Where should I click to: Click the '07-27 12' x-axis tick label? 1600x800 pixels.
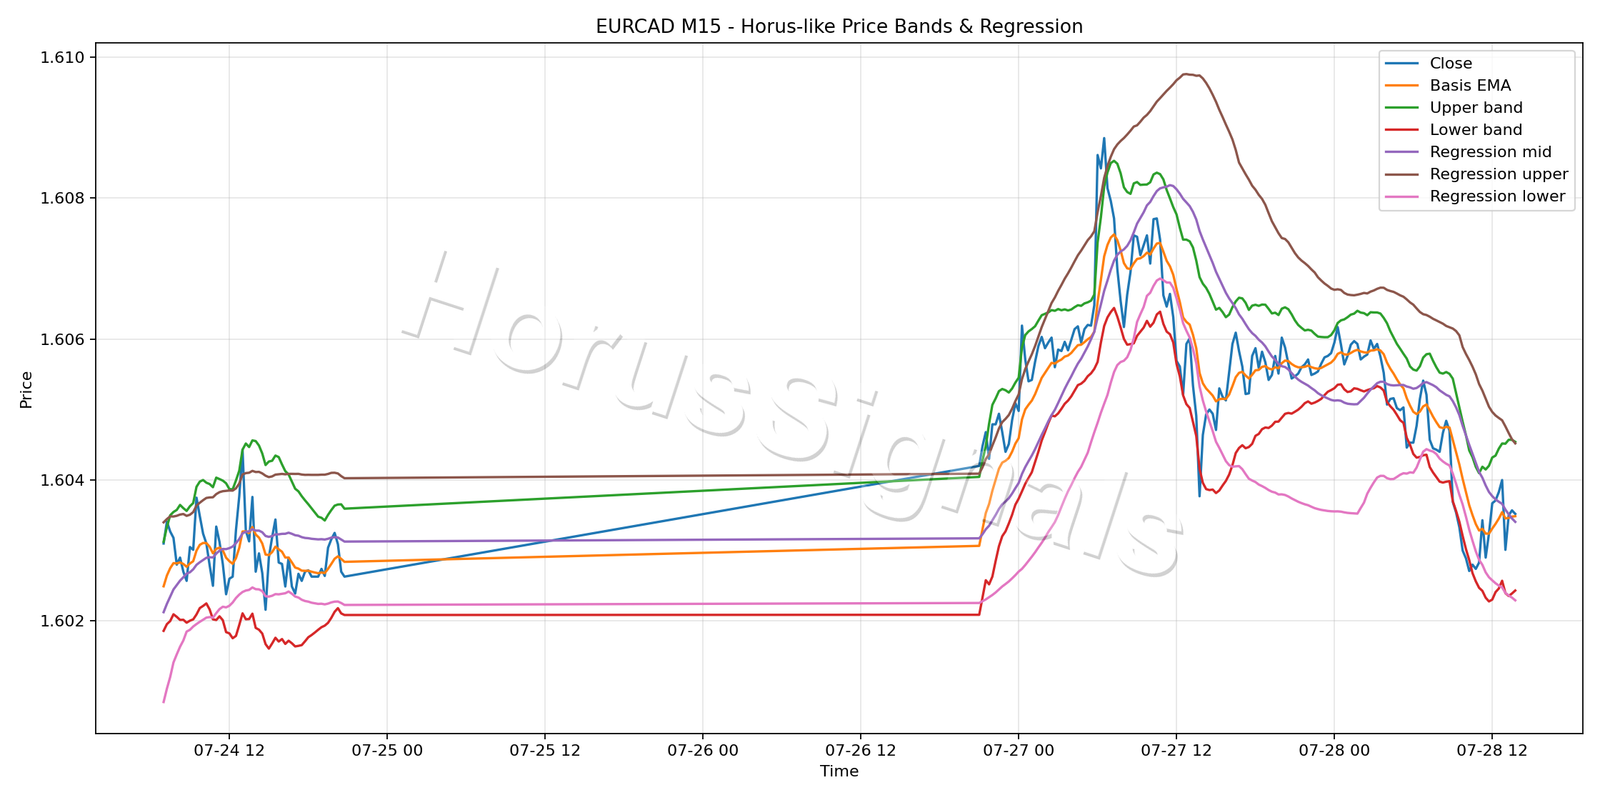pyautogui.click(x=1176, y=750)
